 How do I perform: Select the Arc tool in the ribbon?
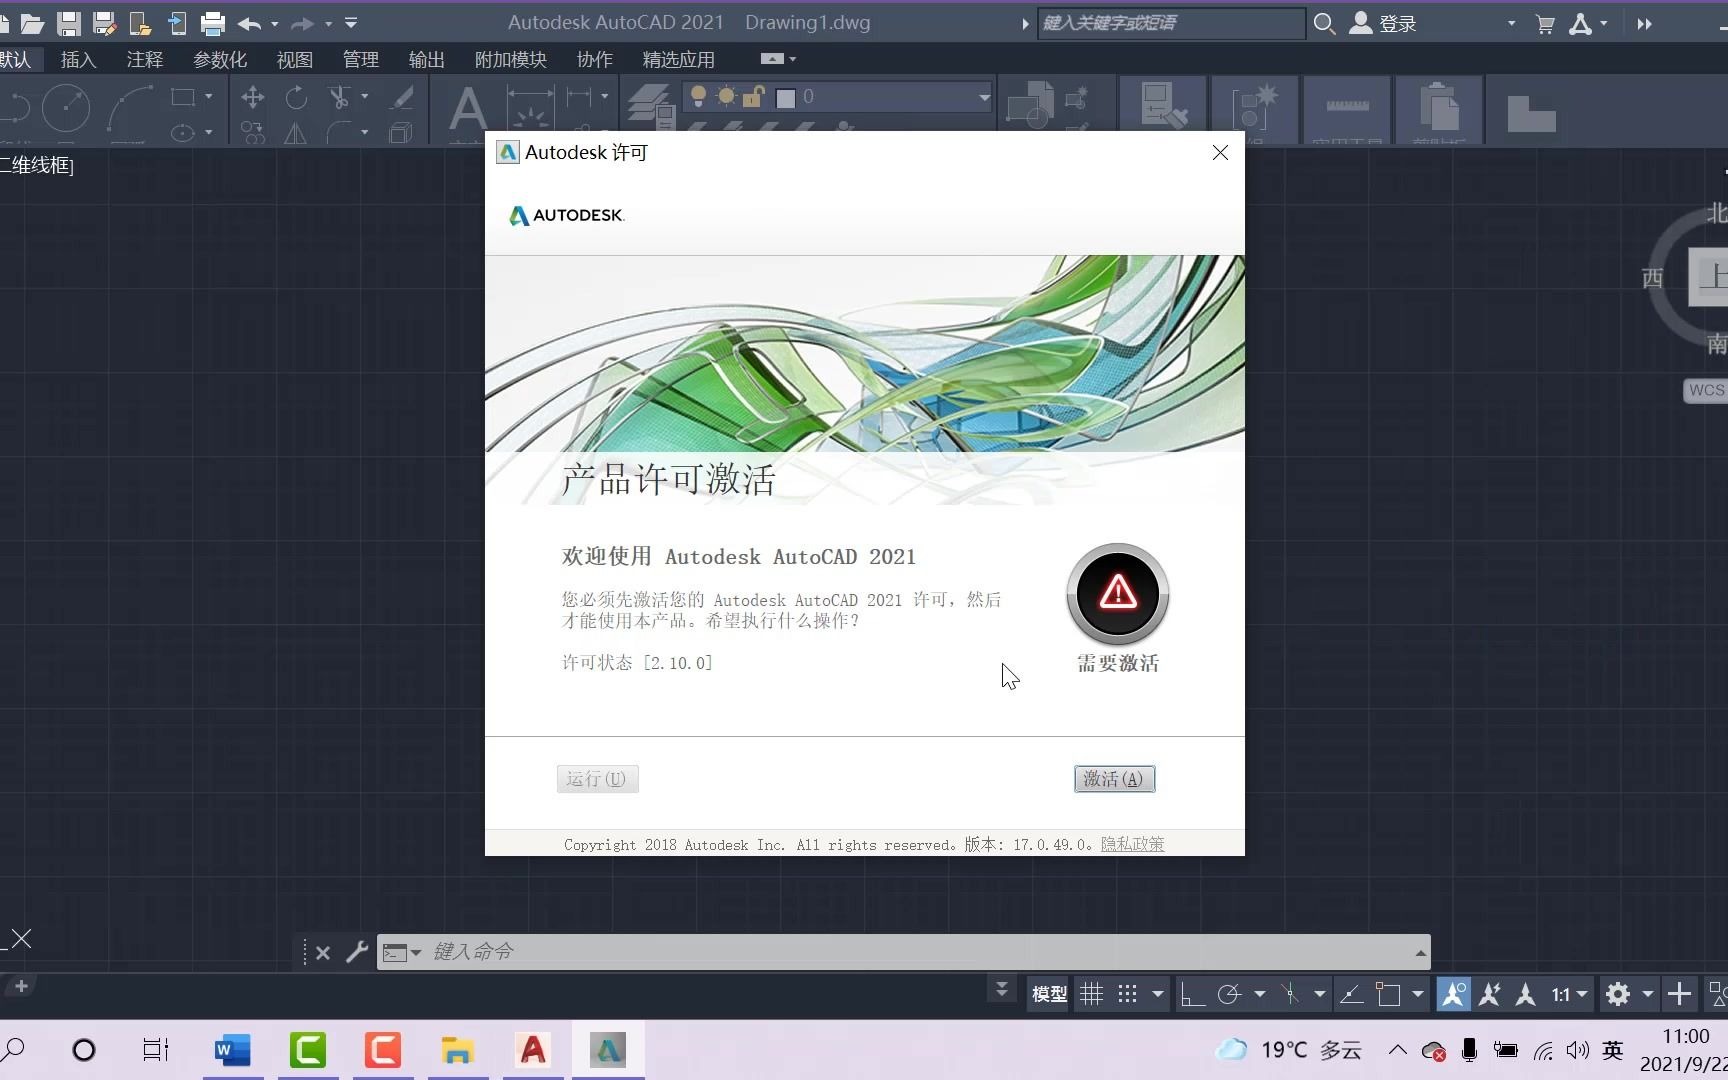point(130,108)
